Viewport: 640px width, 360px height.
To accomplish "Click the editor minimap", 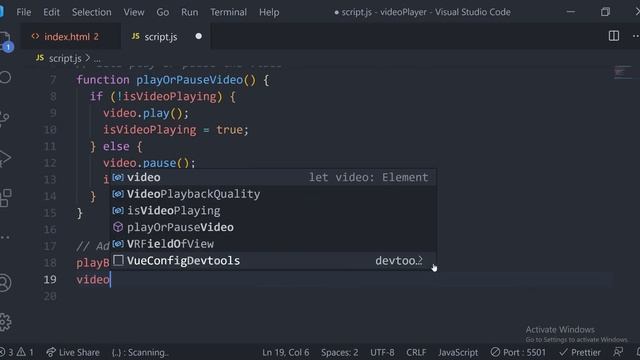I will (623, 73).
